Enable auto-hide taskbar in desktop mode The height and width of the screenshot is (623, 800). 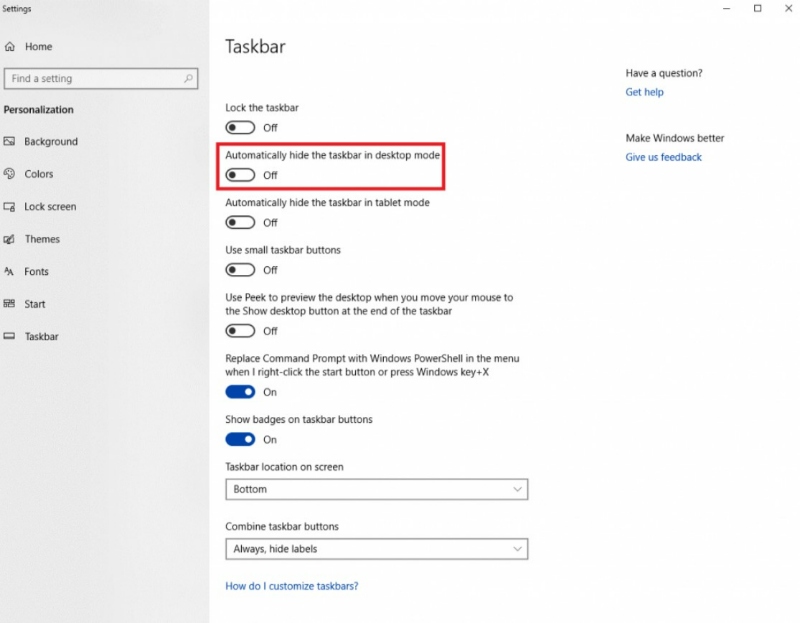(240, 175)
